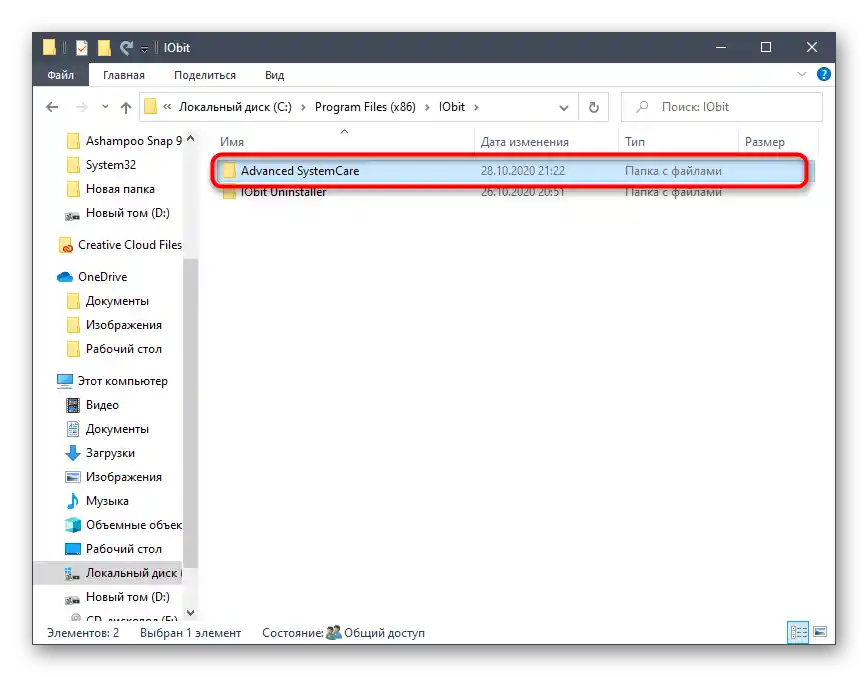
Task: Click Локальный диск (C:) in address bar
Action: tap(235, 107)
